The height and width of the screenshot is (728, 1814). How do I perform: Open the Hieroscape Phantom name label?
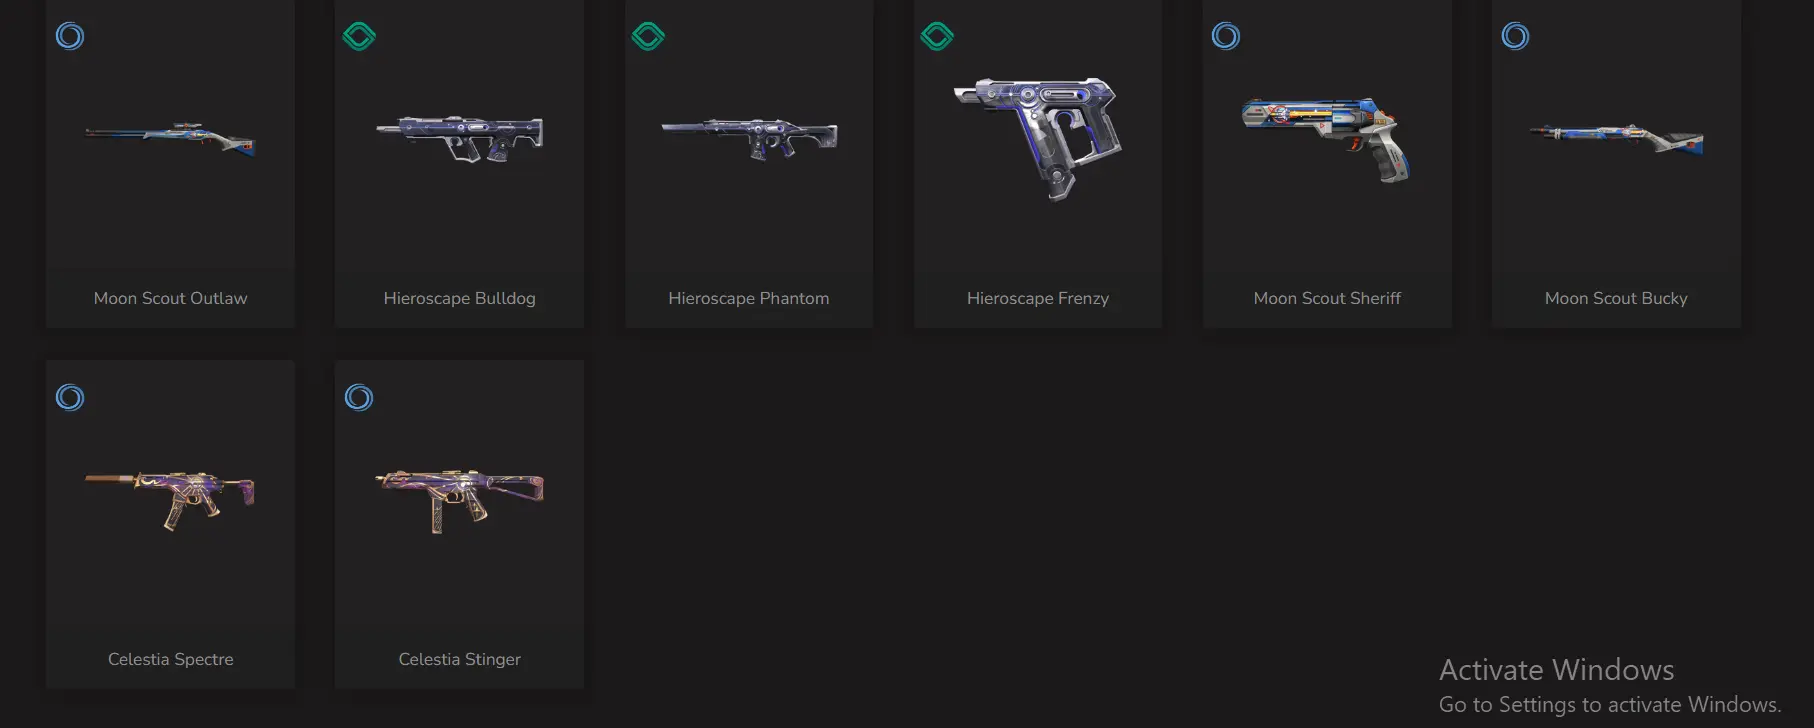click(749, 298)
